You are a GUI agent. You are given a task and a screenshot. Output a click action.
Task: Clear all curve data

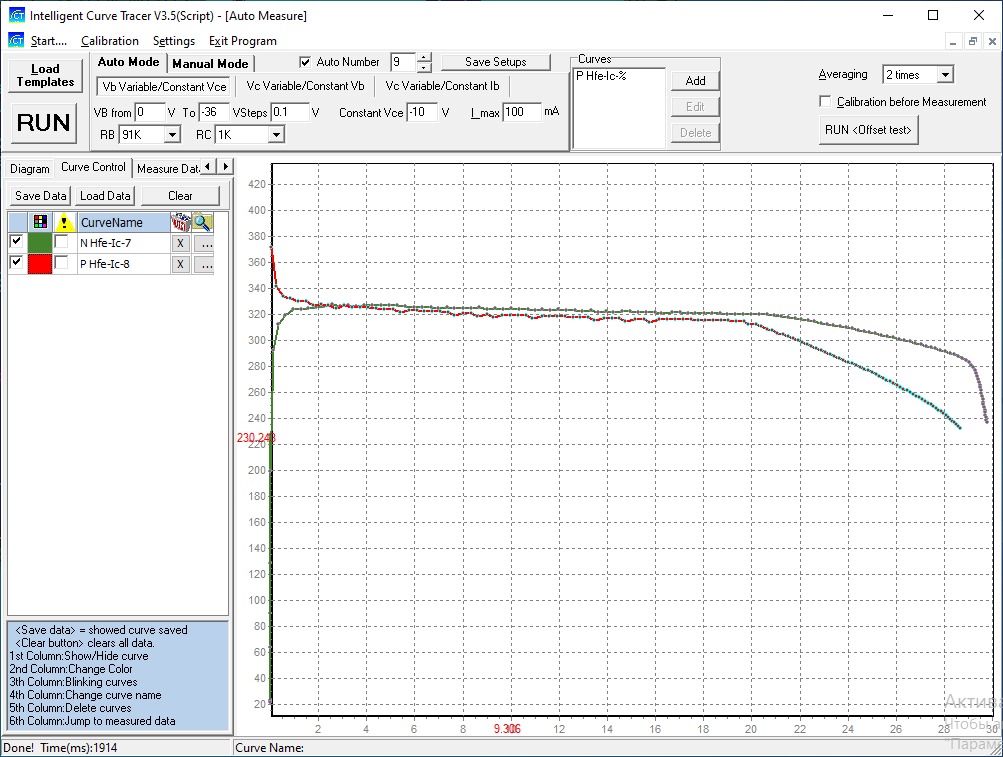coord(180,196)
